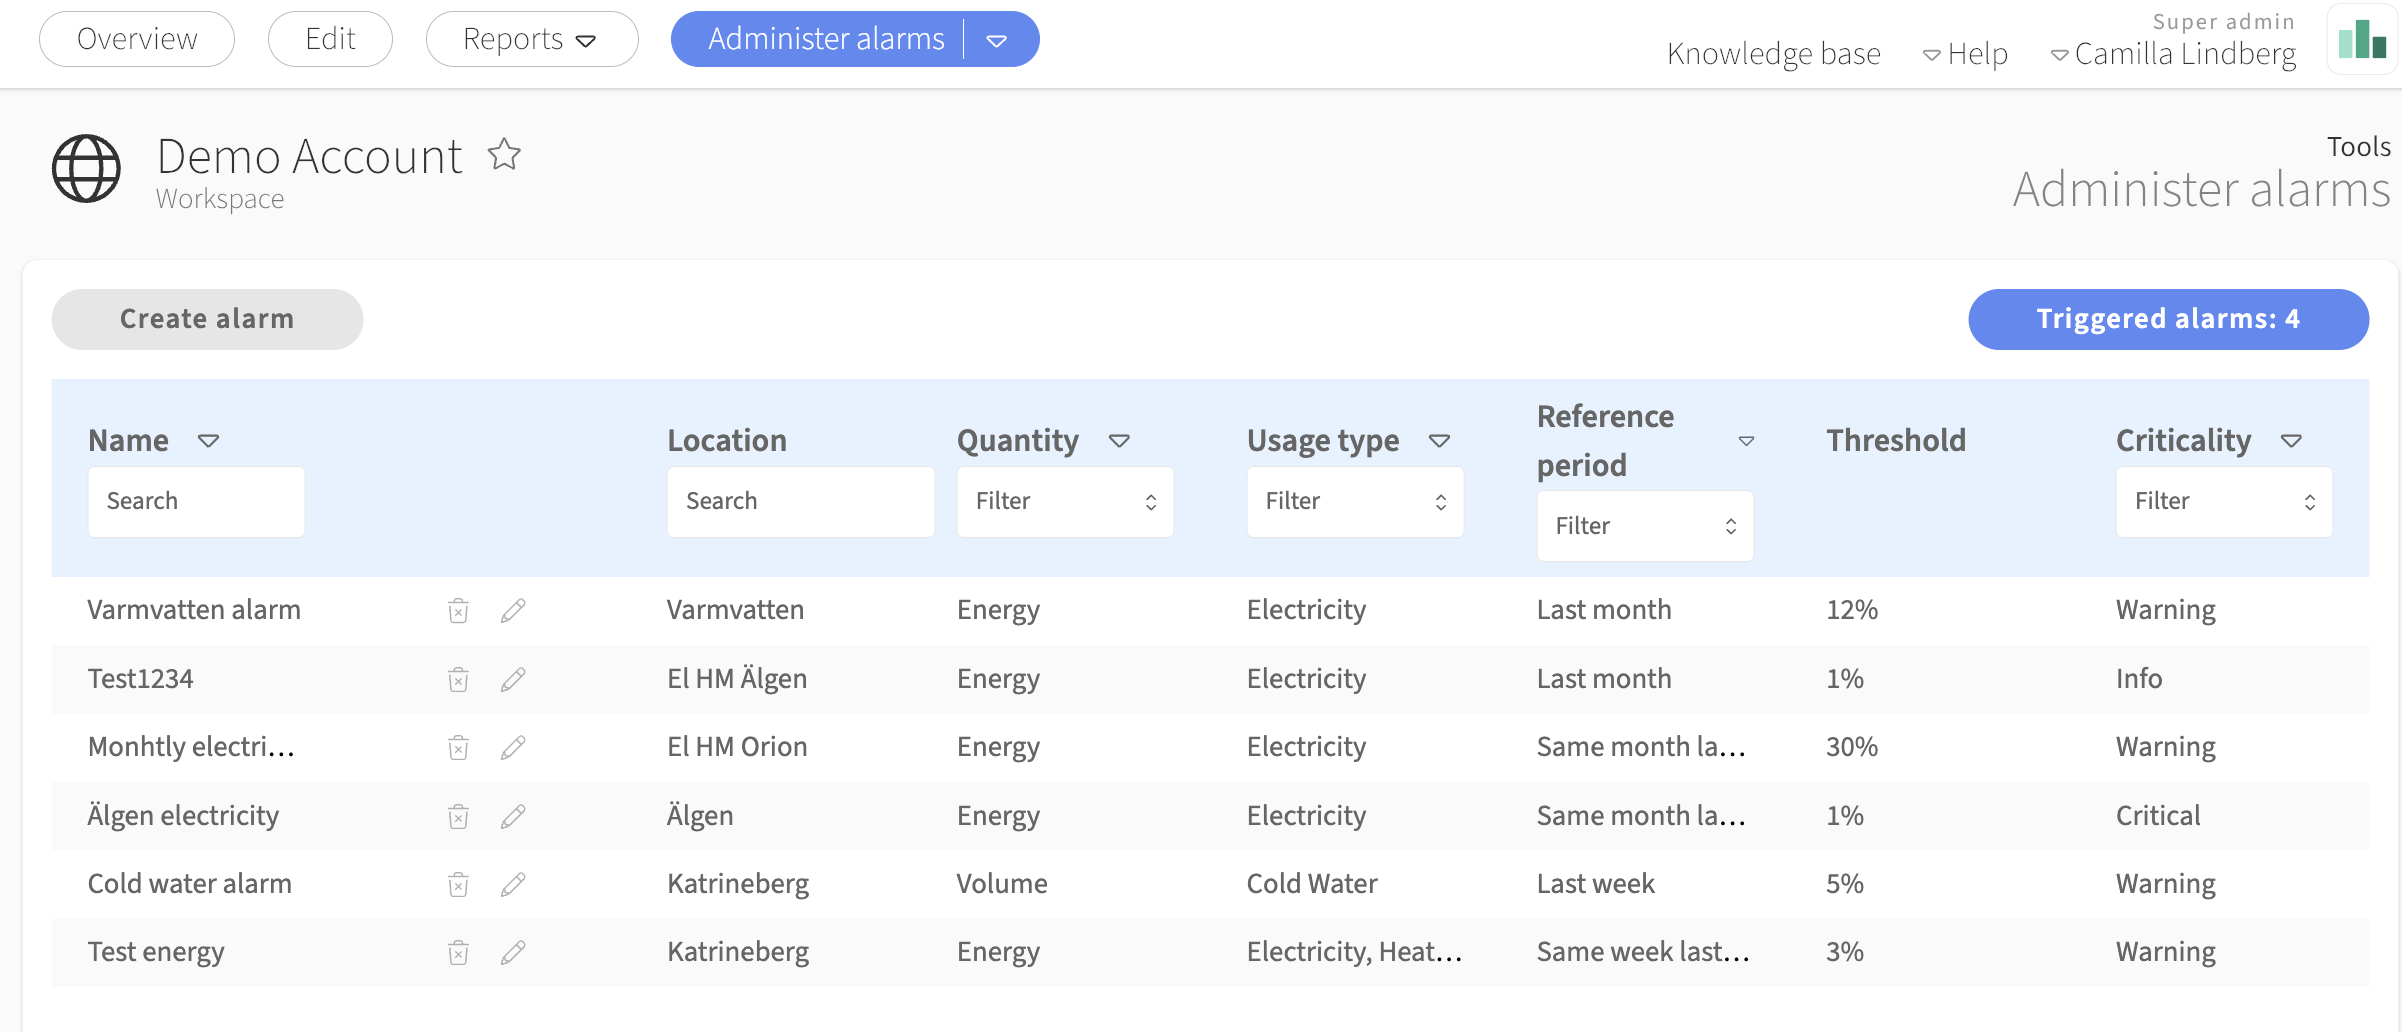Open the Reference period filter dropdown

click(1645, 526)
